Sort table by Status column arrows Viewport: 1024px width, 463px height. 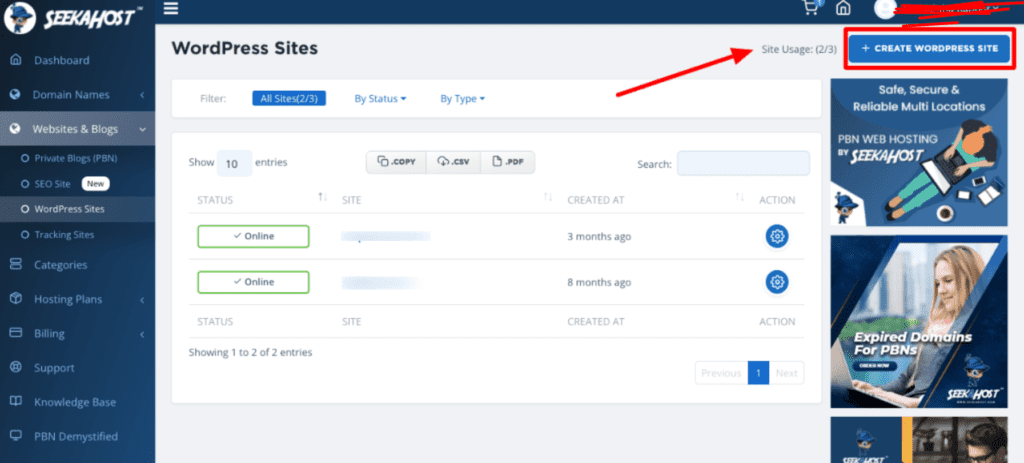[322, 199]
